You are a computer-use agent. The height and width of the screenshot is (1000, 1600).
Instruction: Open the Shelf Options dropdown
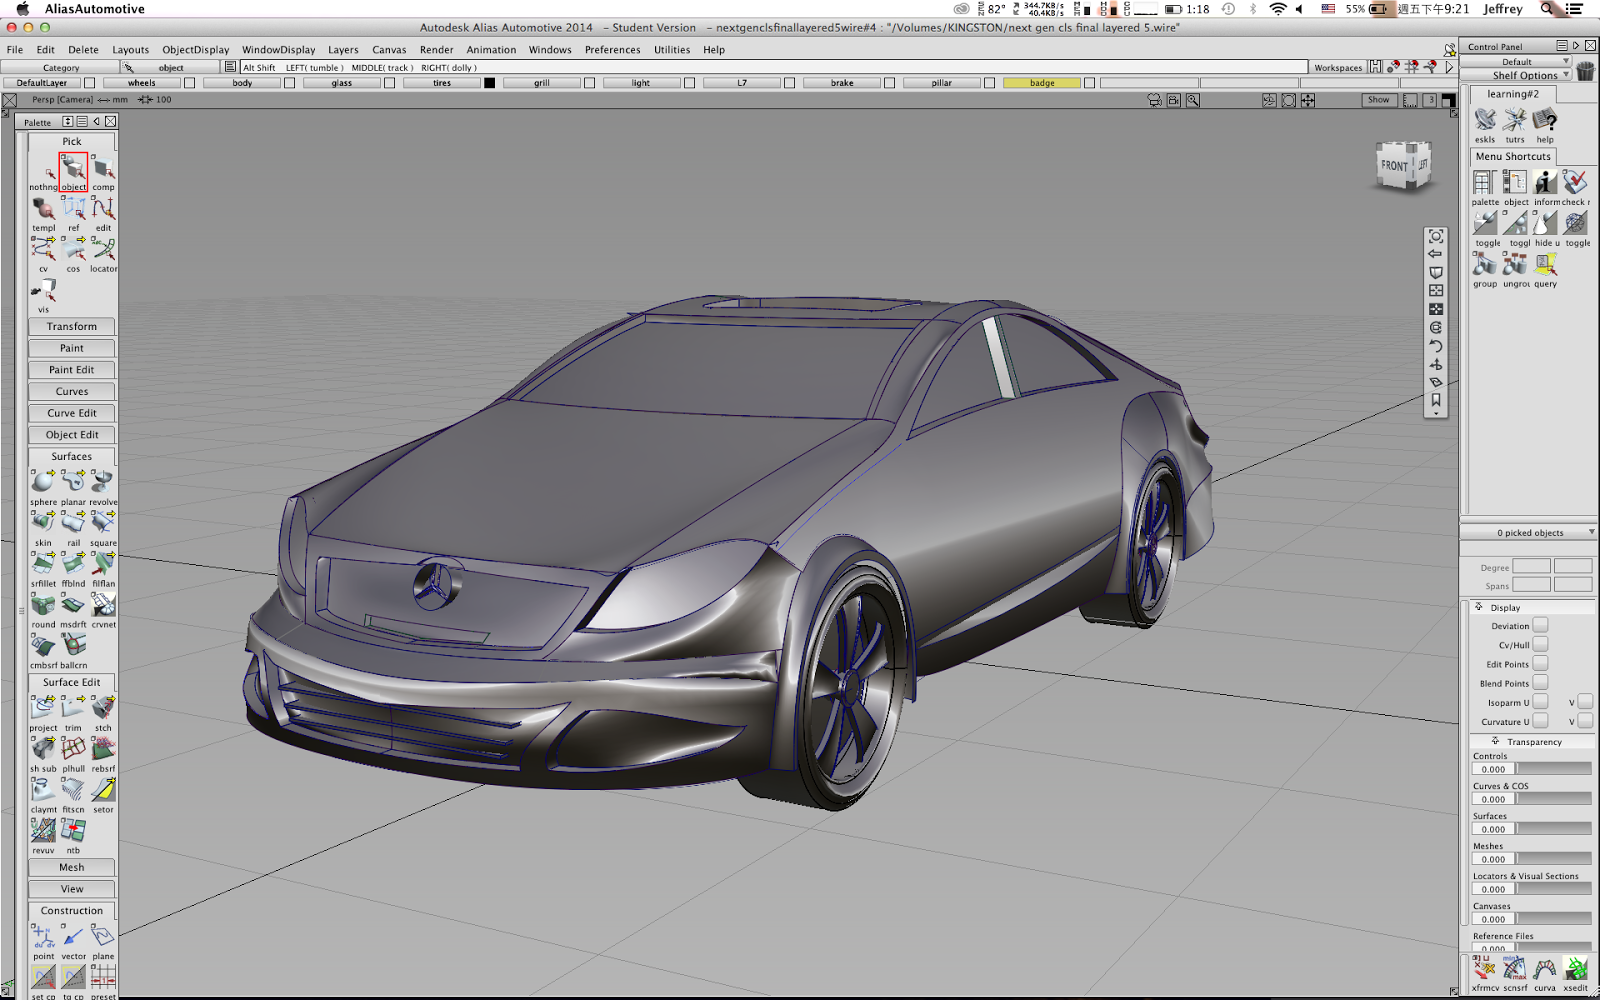(x=1524, y=74)
